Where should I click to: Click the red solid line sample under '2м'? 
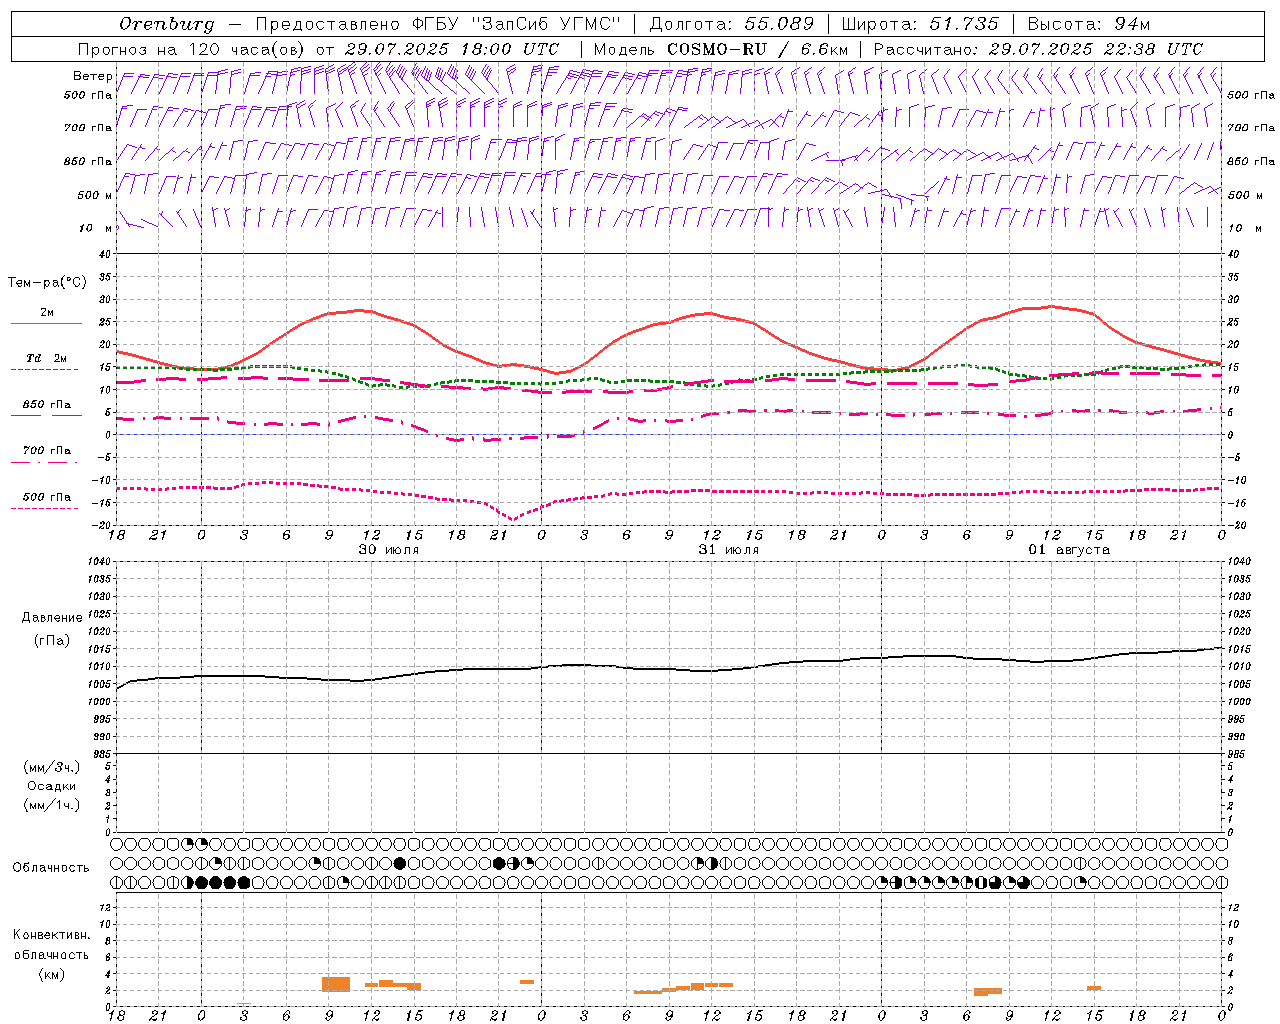(x=46, y=323)
